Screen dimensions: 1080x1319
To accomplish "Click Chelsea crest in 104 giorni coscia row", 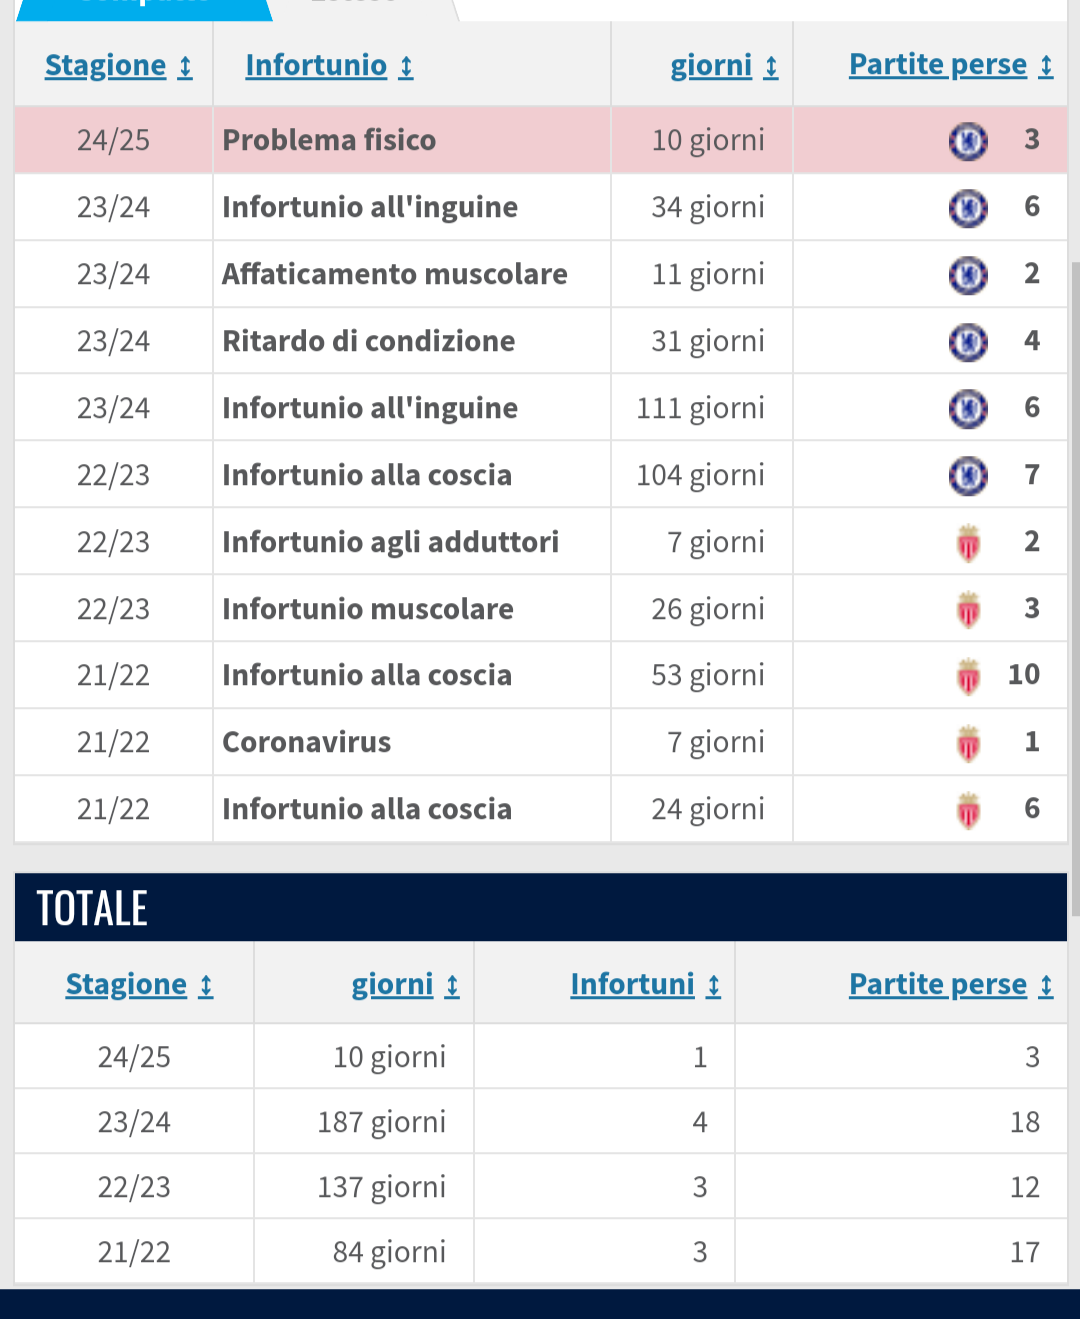I will tap(967, 476).
